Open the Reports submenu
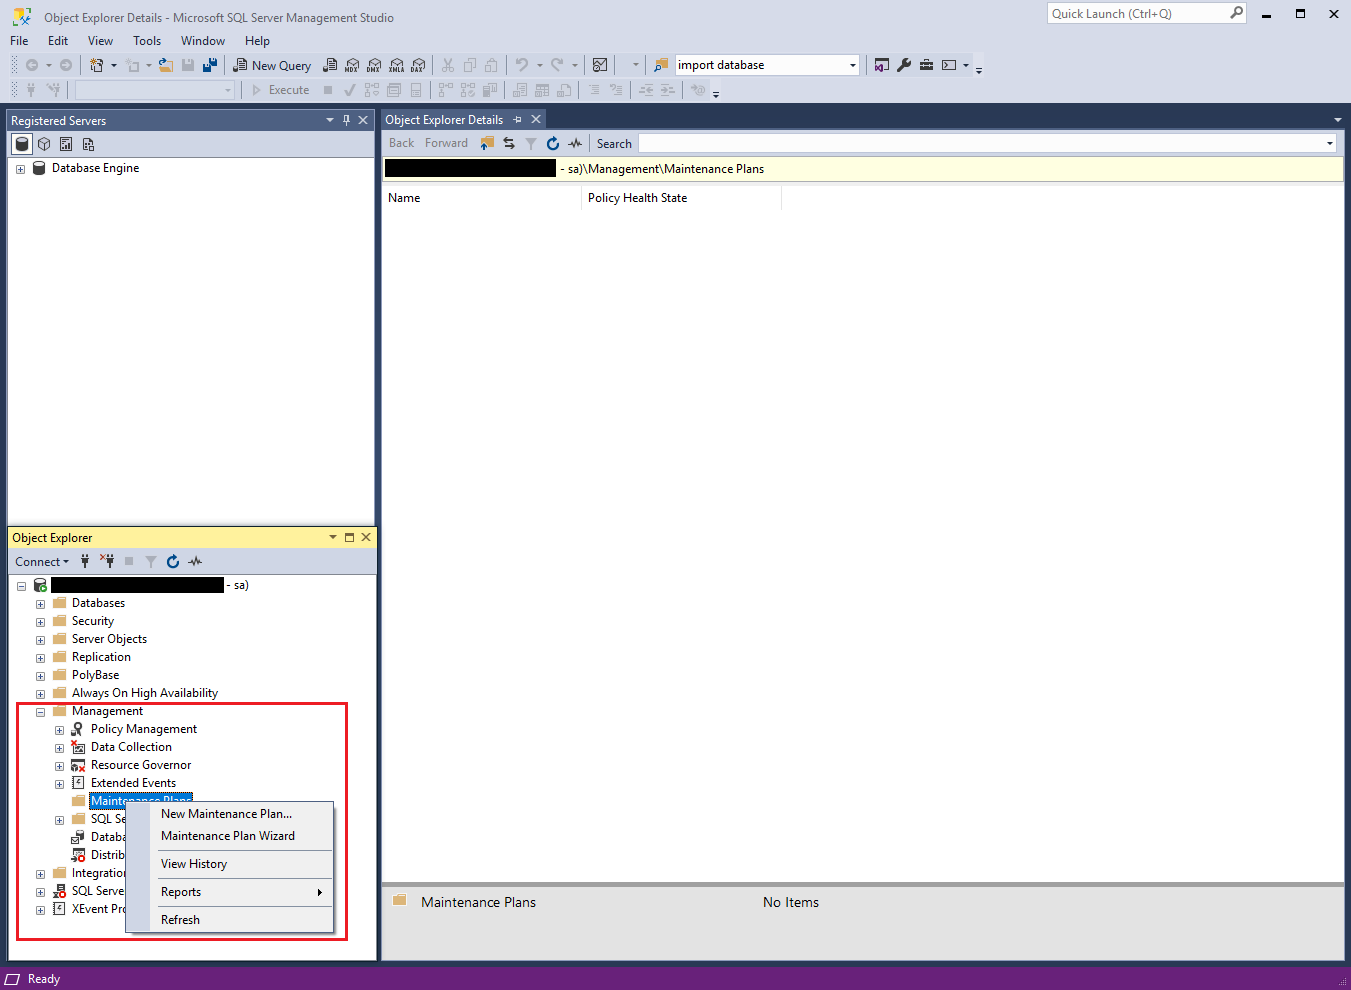This screenshot has height=990, width=1351. (x=181, y=891)
